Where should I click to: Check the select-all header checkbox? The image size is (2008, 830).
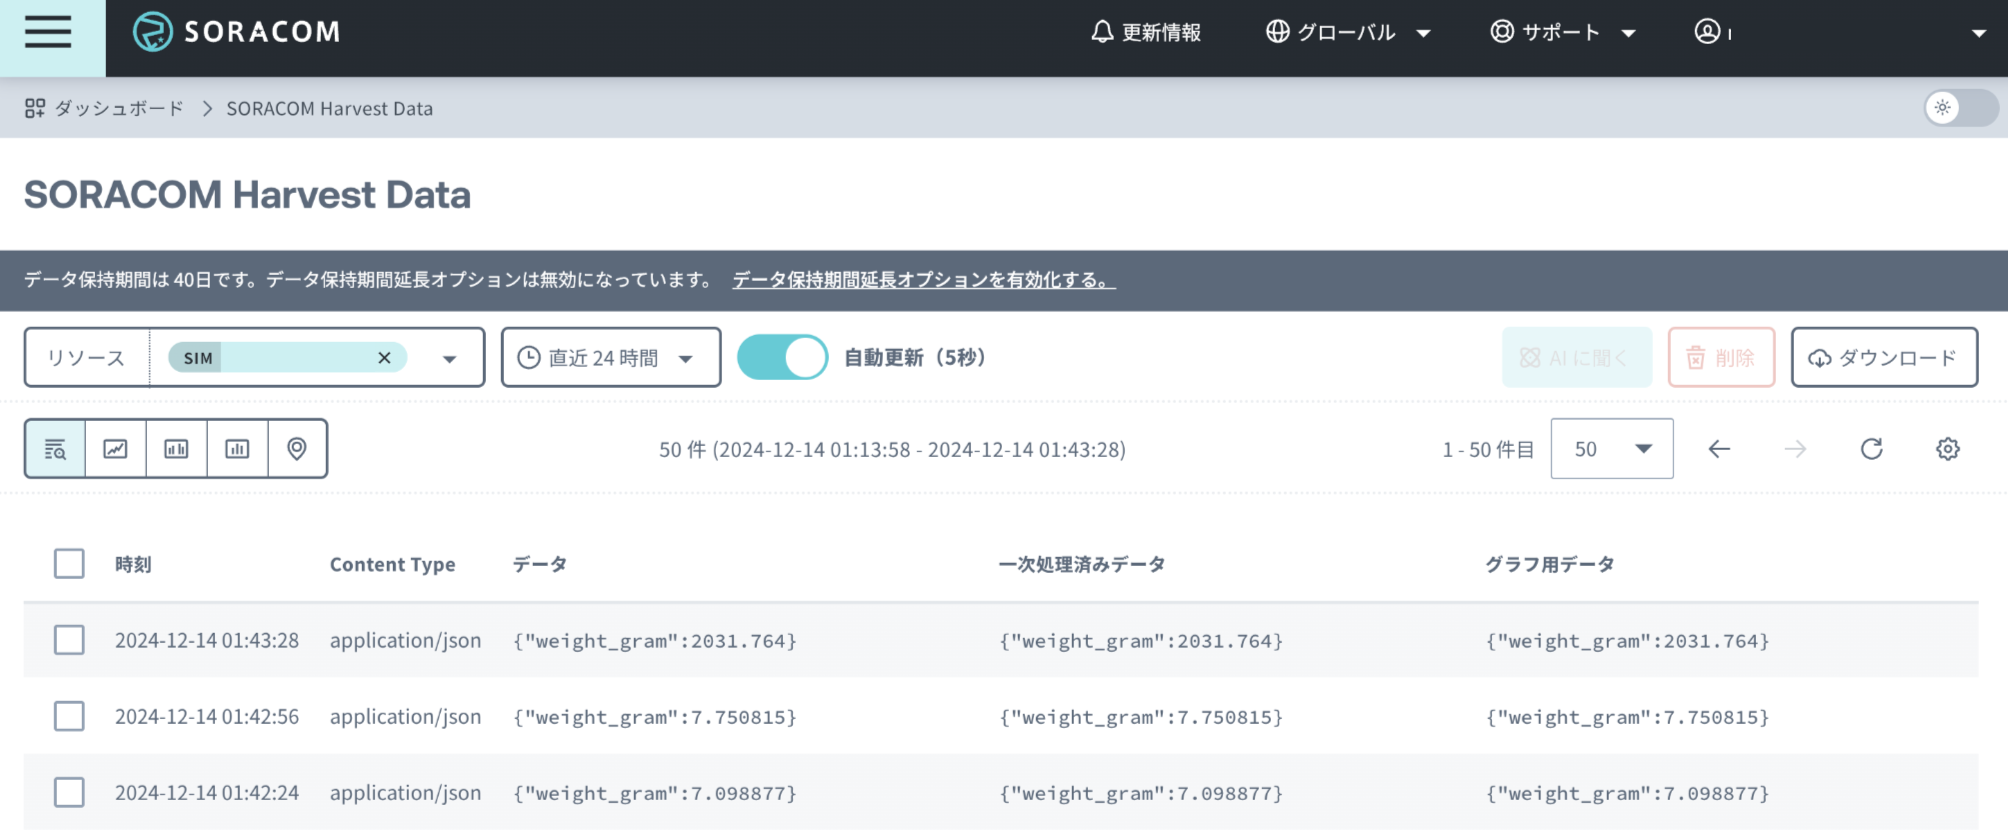(69, 564)
